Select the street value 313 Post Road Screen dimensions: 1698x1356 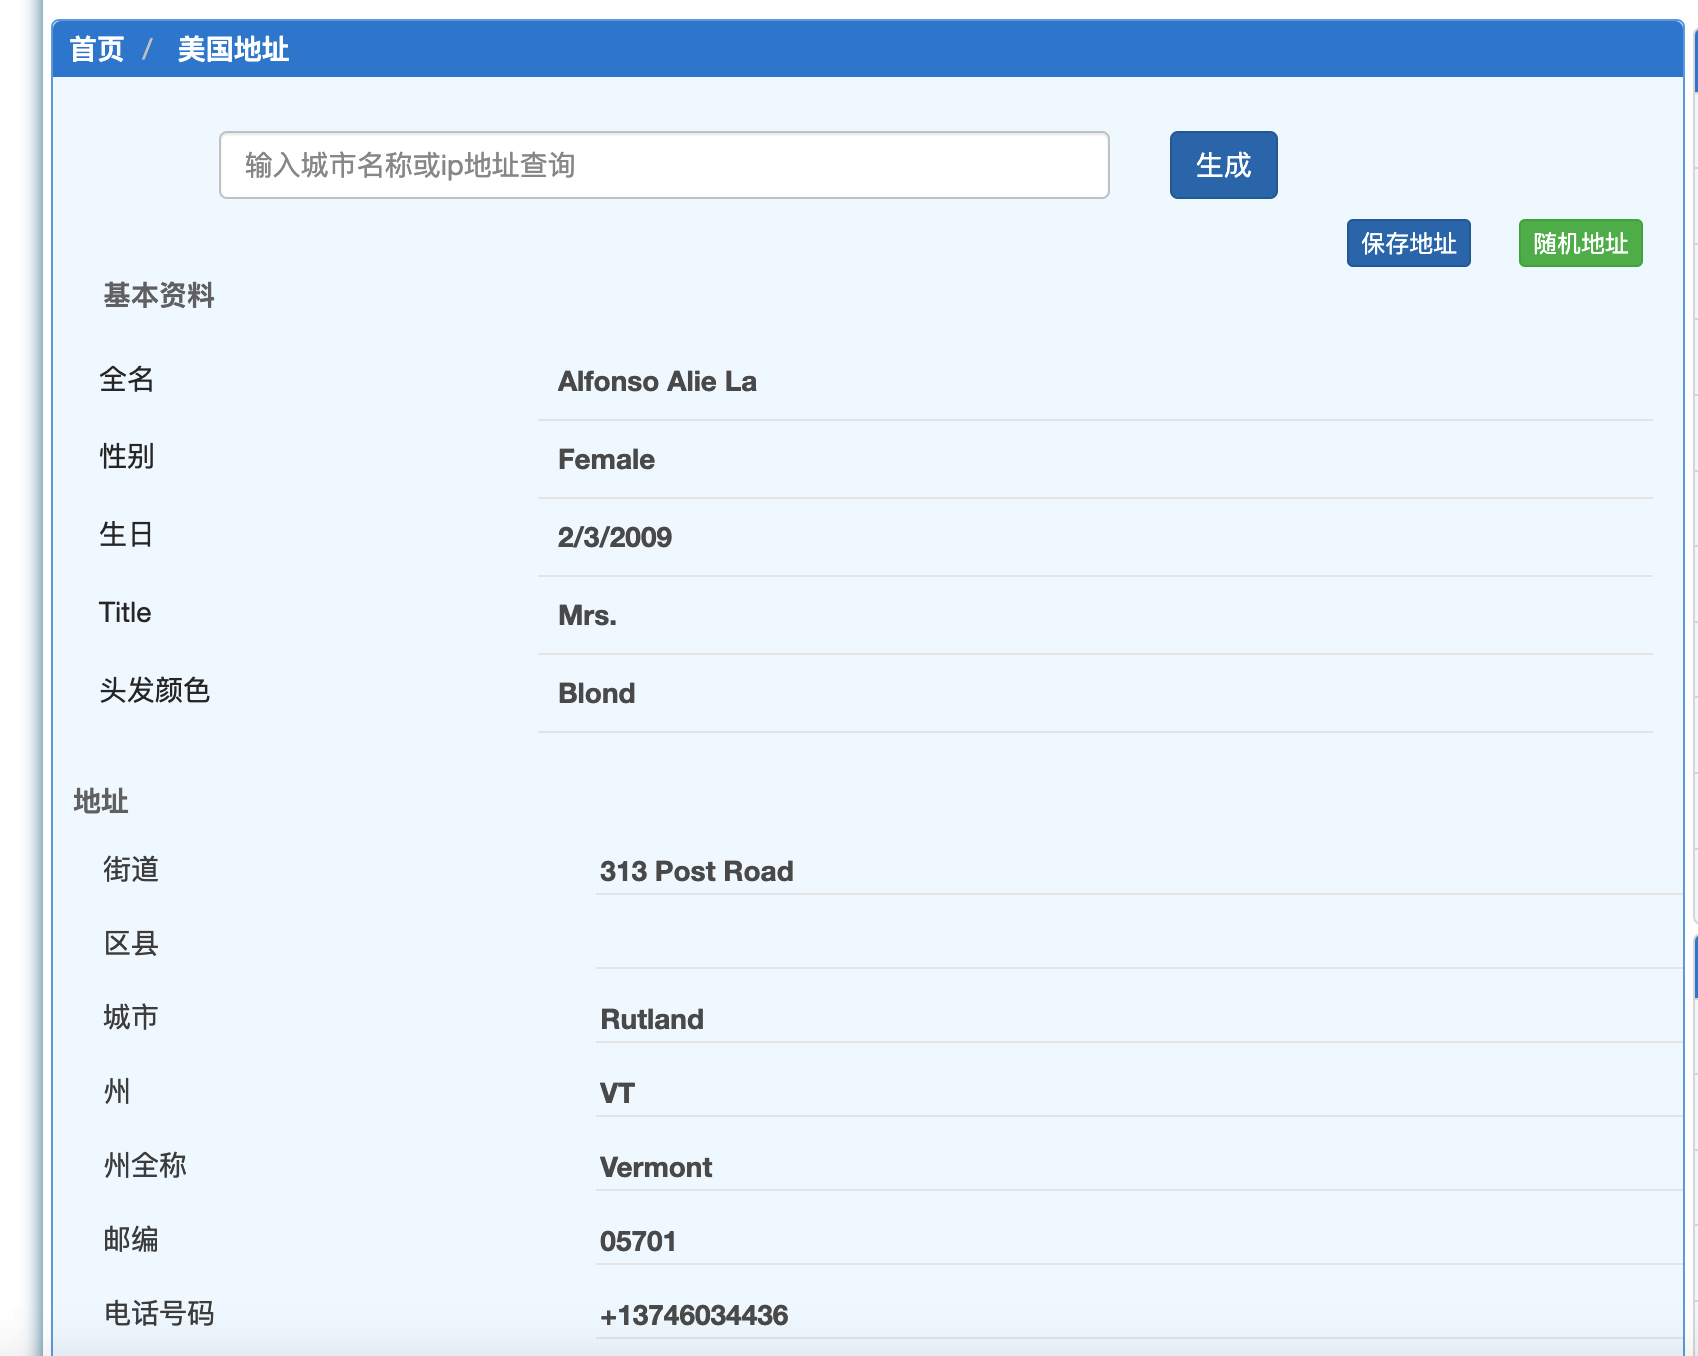(696, 872)
